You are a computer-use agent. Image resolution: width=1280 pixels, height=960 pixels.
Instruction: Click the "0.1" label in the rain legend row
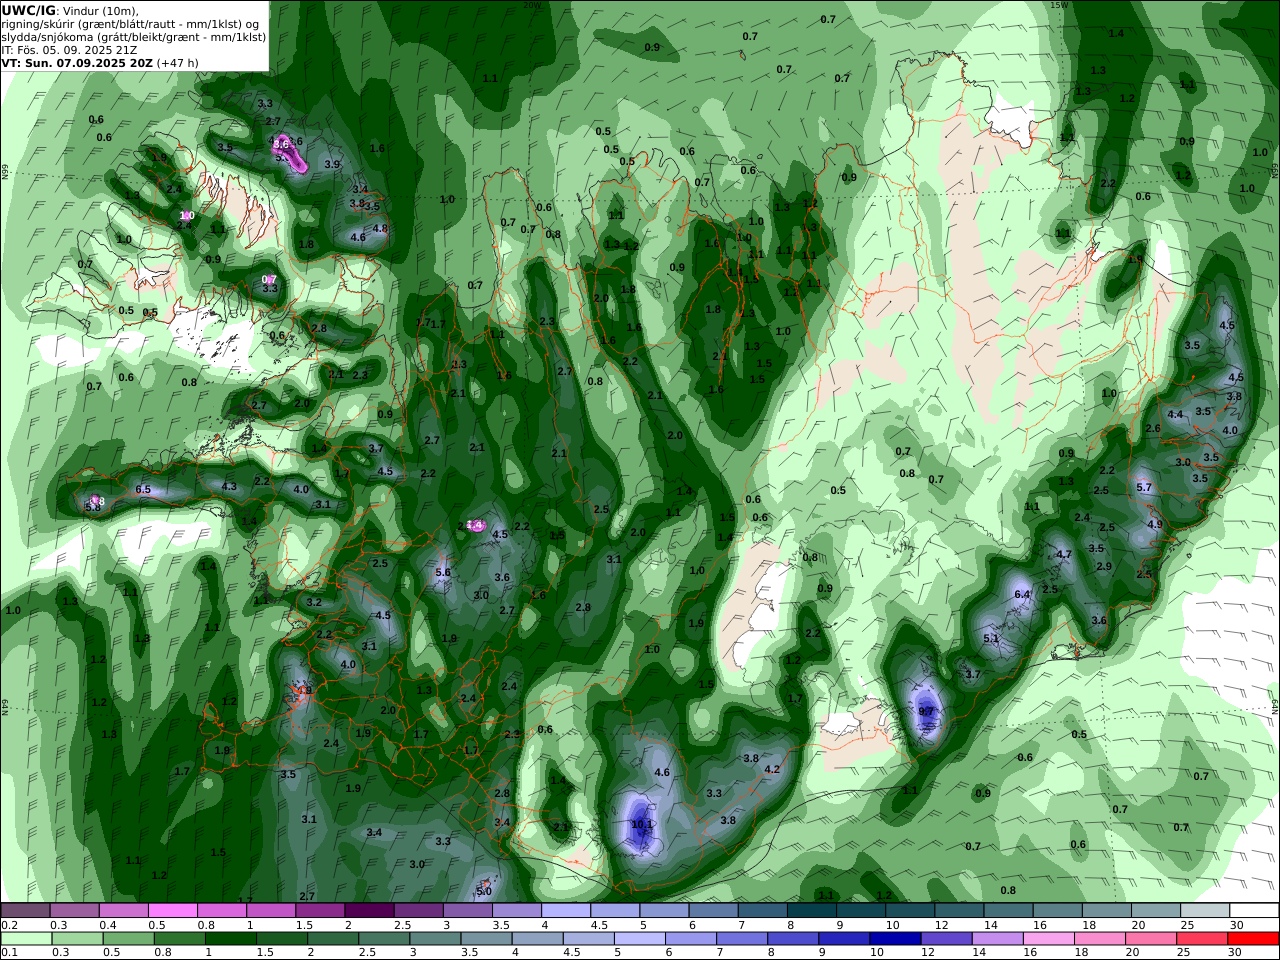9,952
